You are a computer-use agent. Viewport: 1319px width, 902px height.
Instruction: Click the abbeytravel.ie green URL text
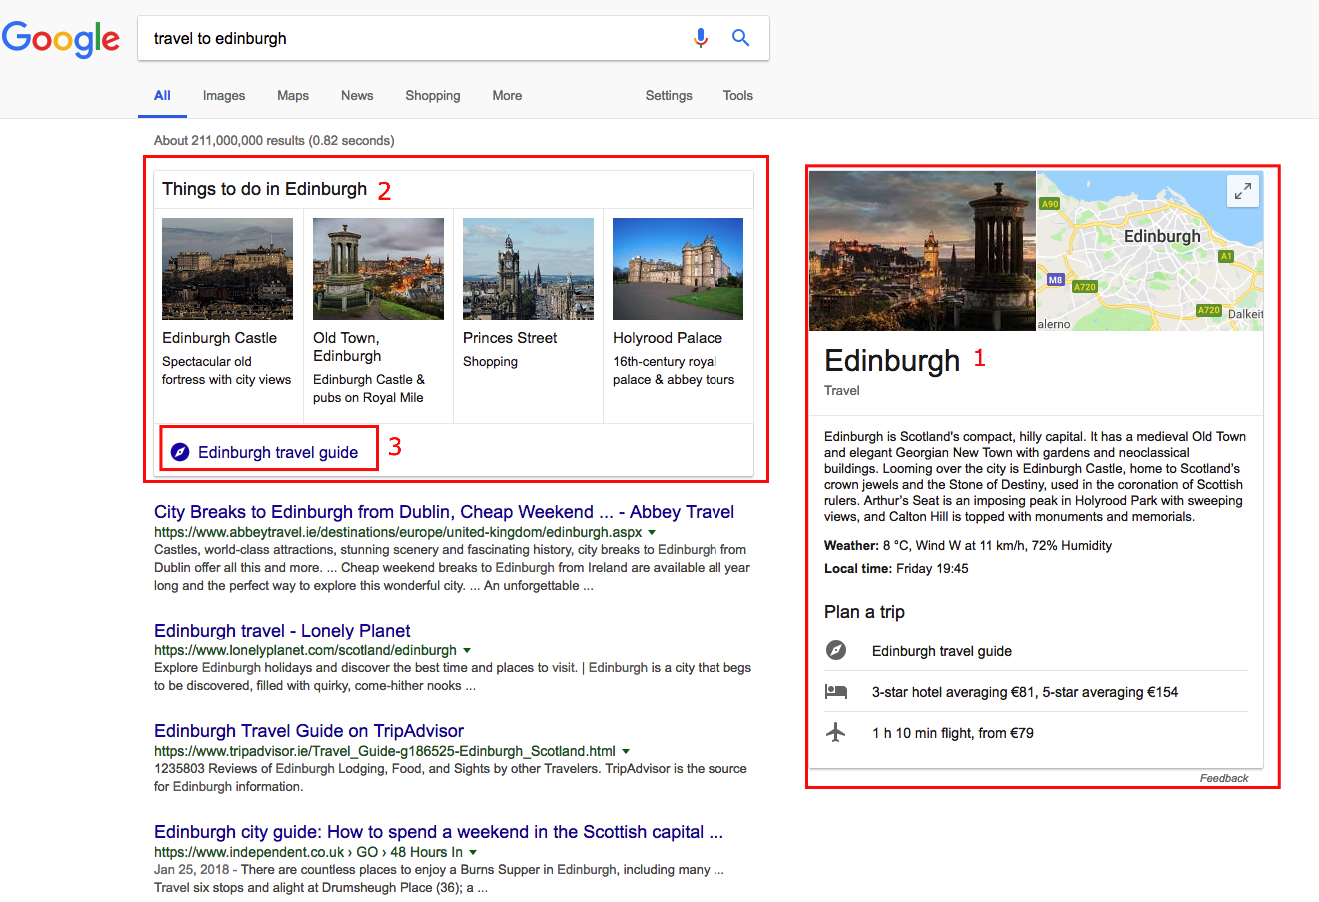tap(398, 533)
